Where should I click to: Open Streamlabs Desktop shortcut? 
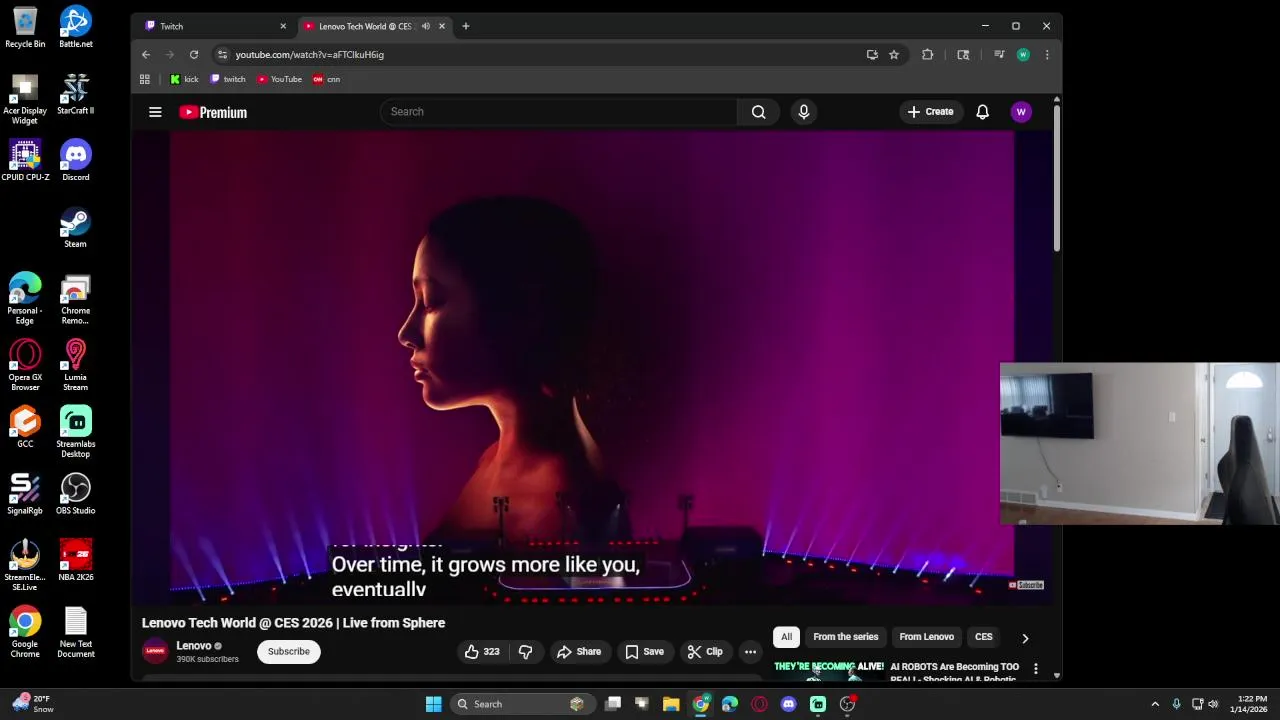click(75, 432)
